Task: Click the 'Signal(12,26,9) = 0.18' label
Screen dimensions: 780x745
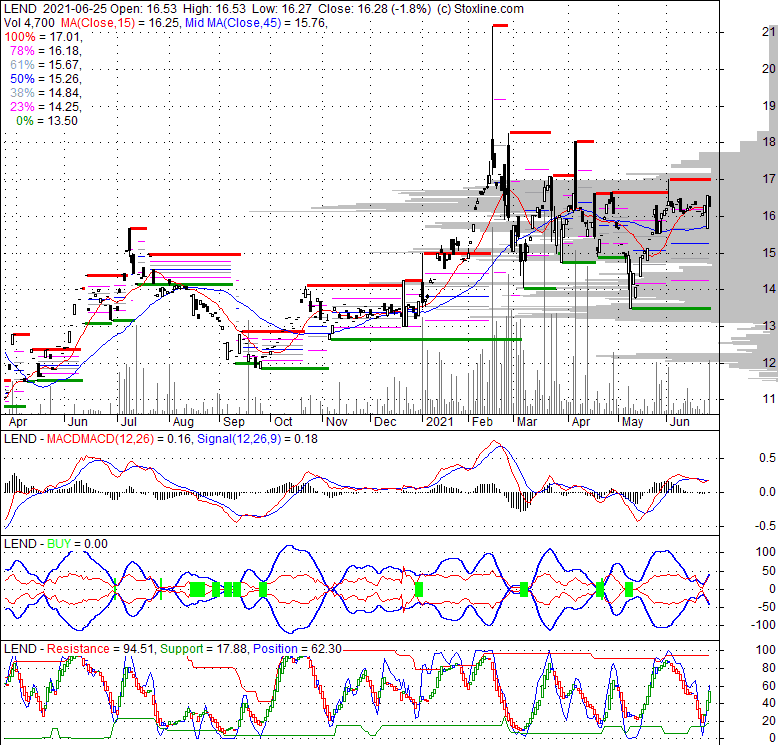Action: tap(257, 439)
